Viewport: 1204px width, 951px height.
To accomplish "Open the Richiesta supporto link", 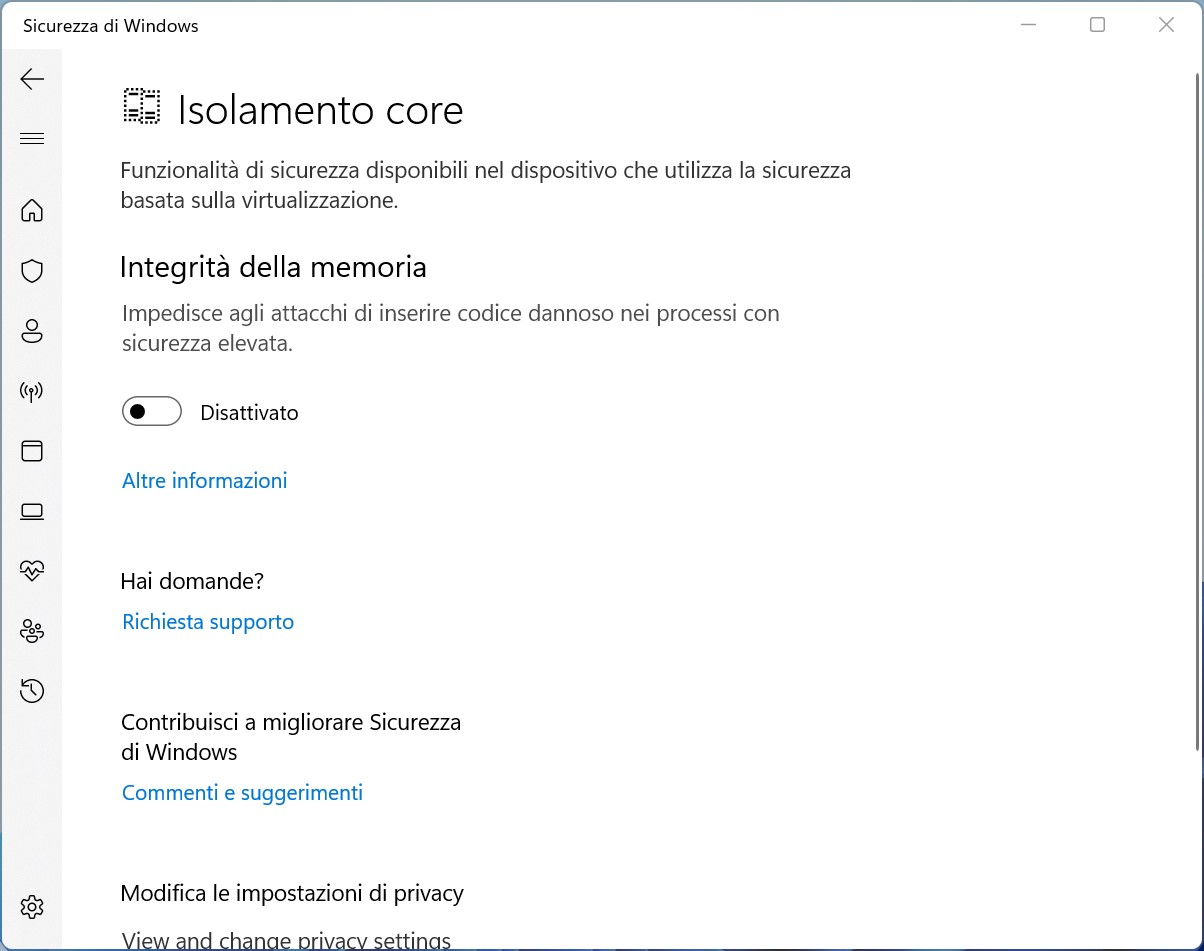I will point(208,622).
